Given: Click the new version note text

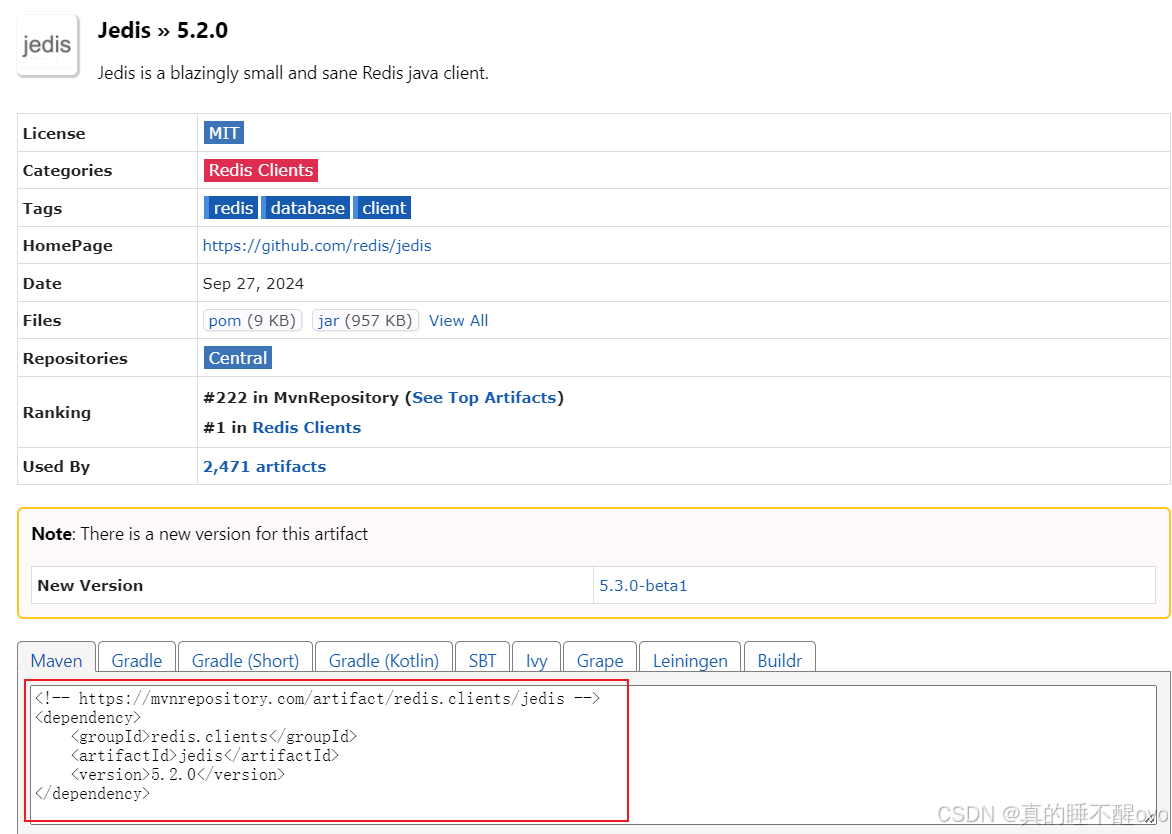Looking at the screenshot, I should (200, 534).
